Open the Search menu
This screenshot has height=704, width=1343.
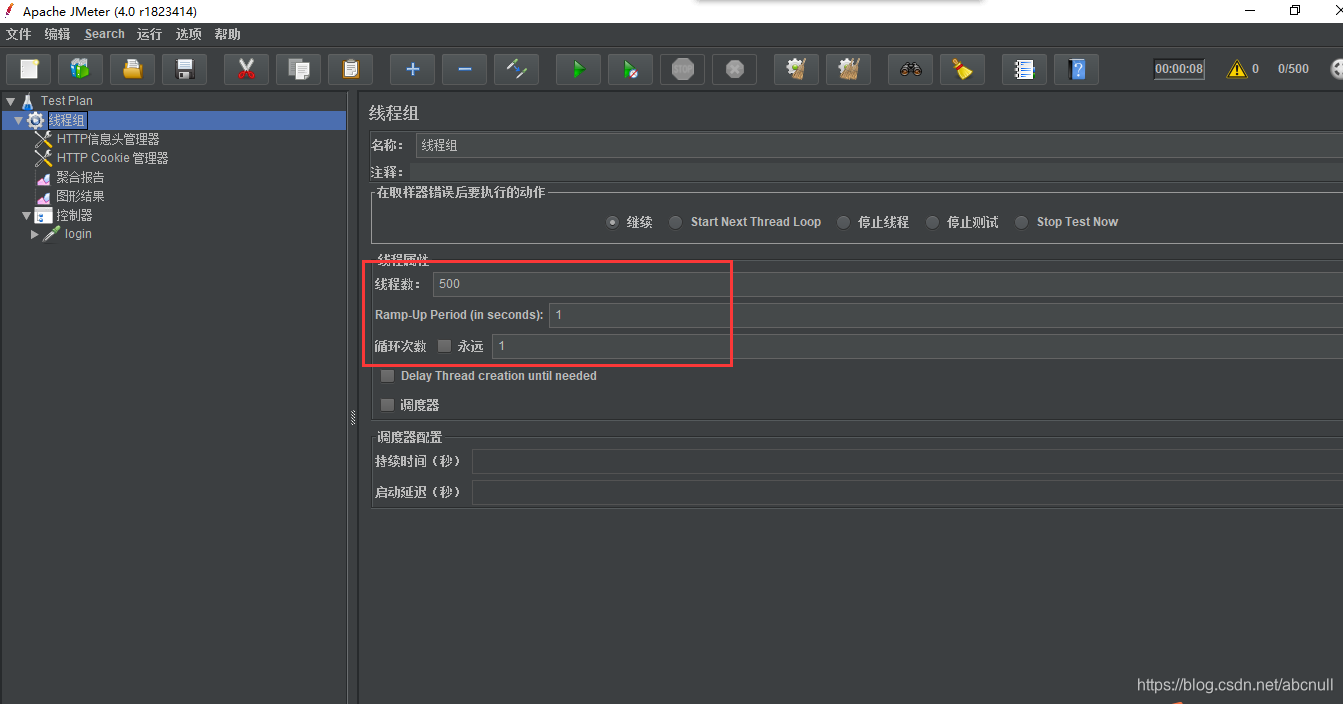(x=104, y=34)
